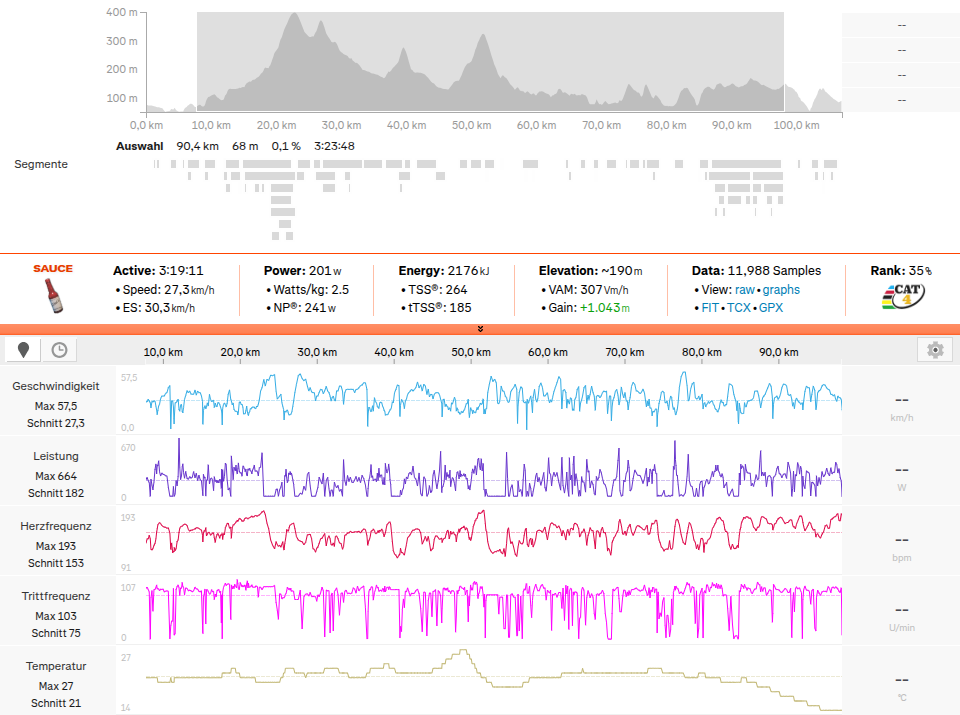
Task: Click the Herzfrequenz chart label
Action: tap(56, 526)
